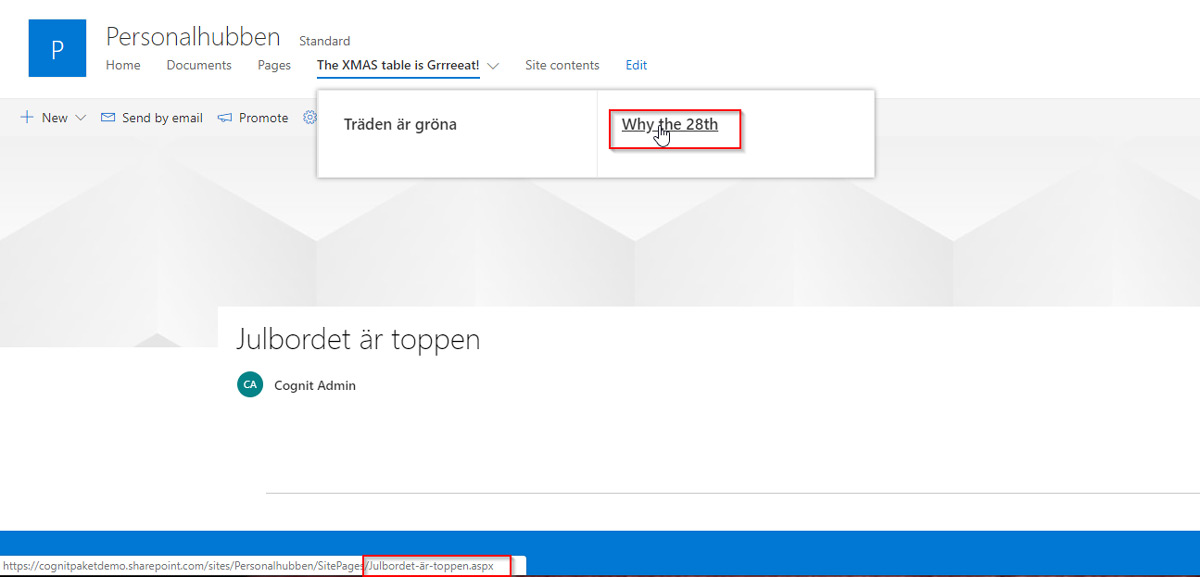Go to the Home navigation item
The height and width of the screenshot is (577, 1200).
(123, 65)
